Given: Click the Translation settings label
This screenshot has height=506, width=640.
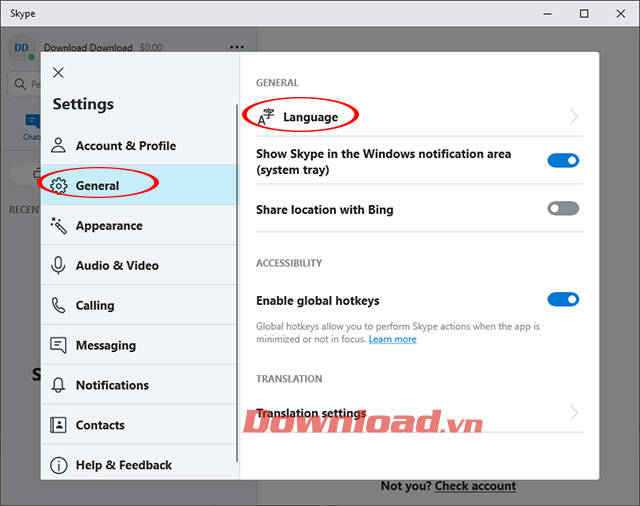Looking at the screenshot, I should click(311, 413).
